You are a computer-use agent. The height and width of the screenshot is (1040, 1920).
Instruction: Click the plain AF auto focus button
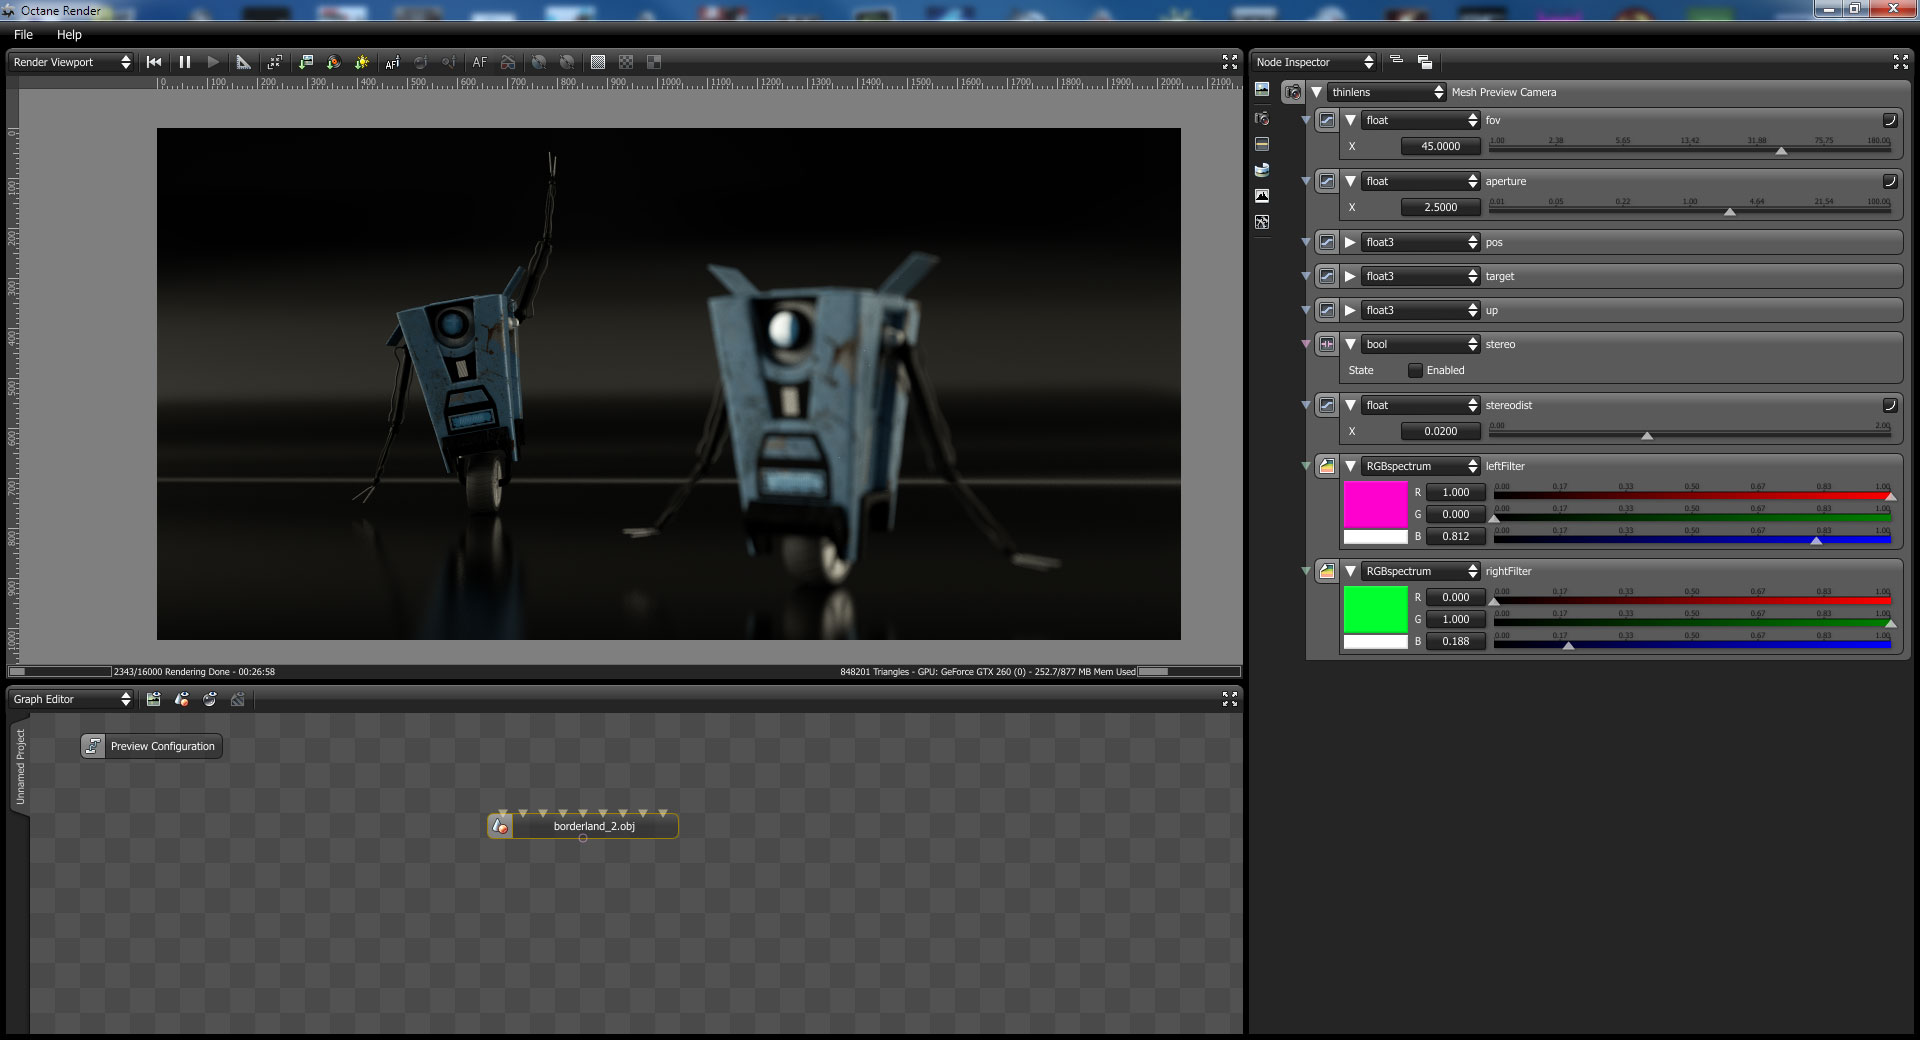point(480,62)
